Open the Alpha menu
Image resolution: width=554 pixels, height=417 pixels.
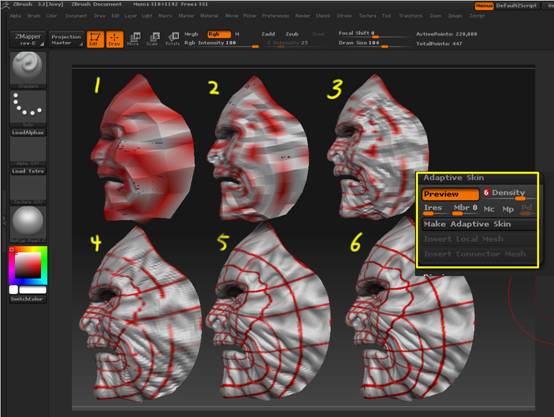pos(15,16)
